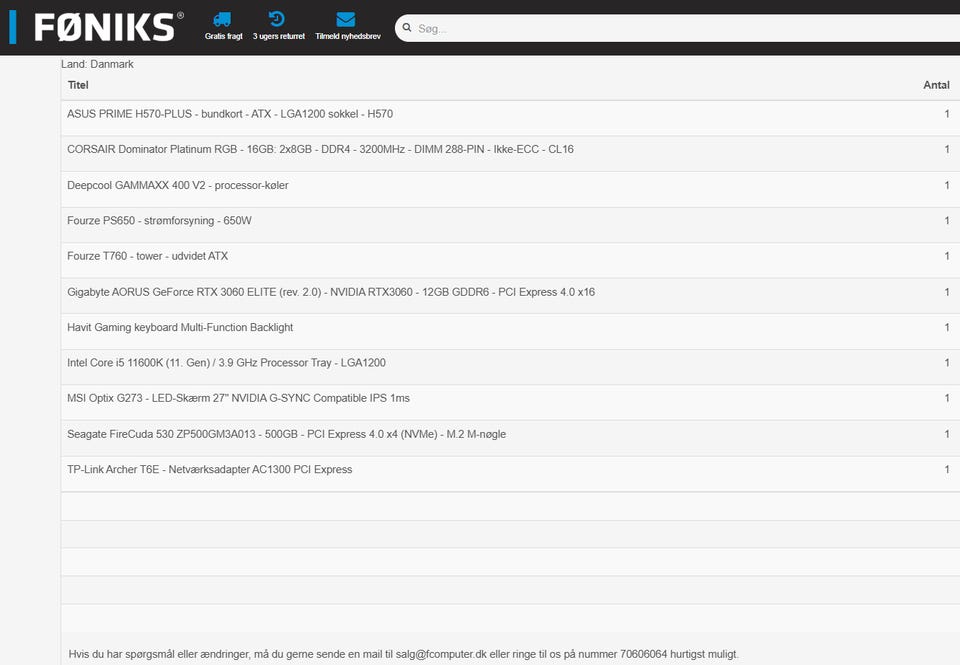Select the Land: Danmark text
The image size is (960, 665).
97,64
